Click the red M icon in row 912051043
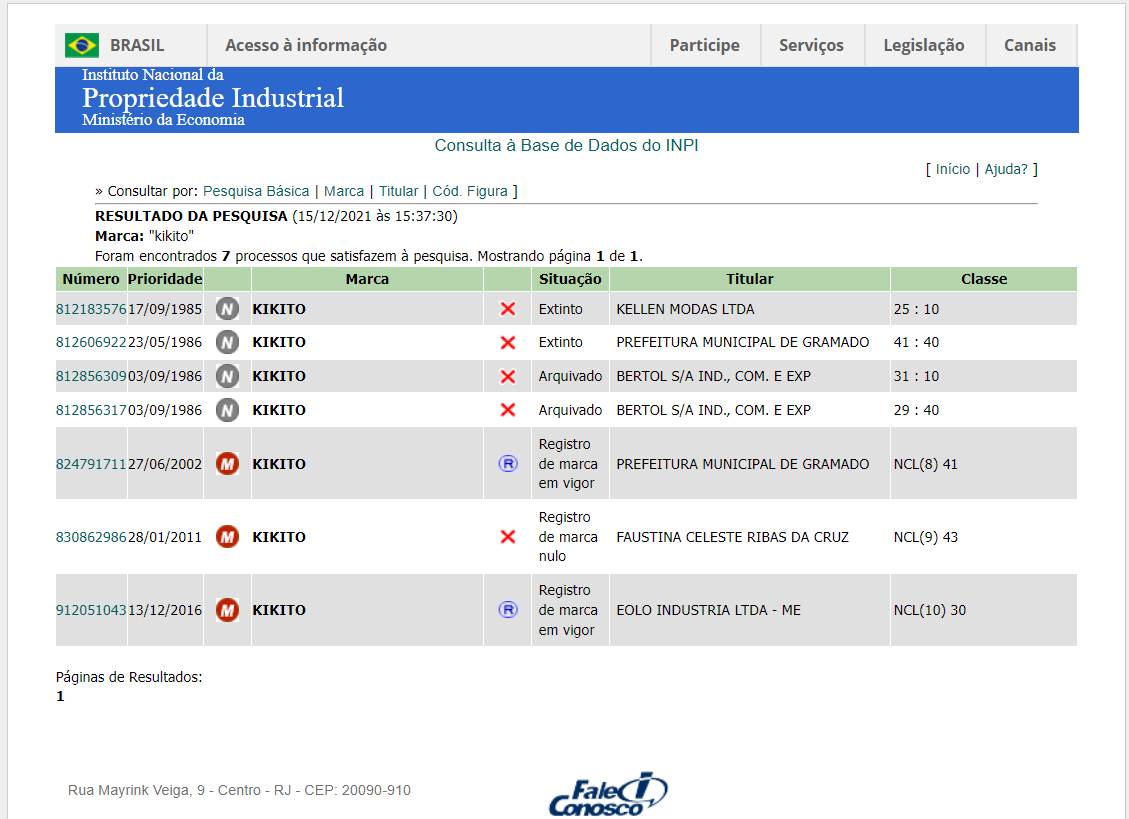 228,610
